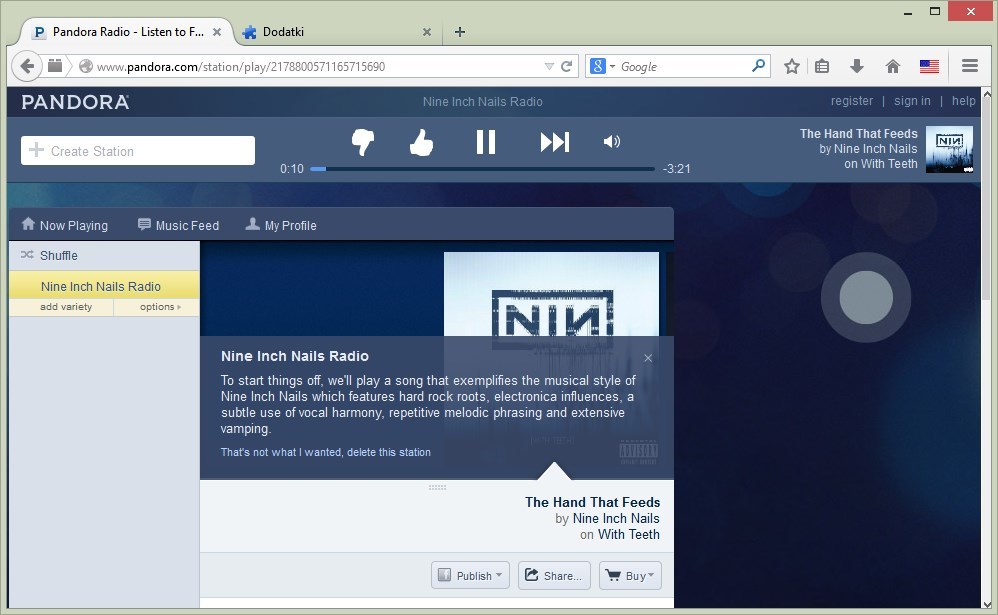Switch to Music Feed tab

pyautogui.click(x=178, y=225)
